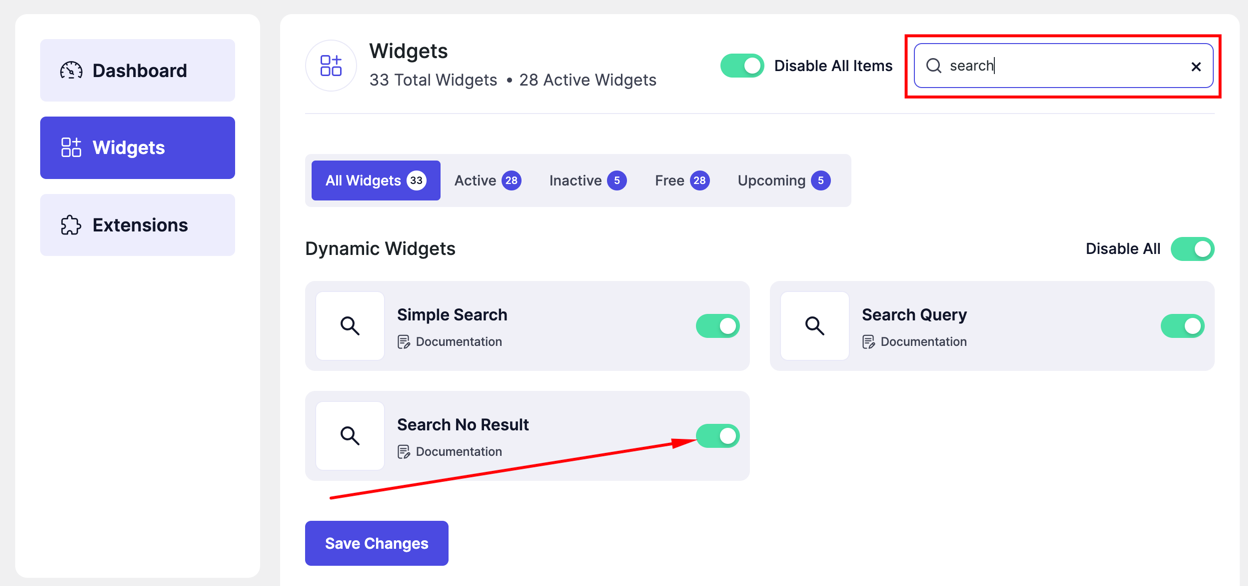This screenshot has height=586, width=1248.
Task: Click the Save Changes button
Action: (377, 543)
